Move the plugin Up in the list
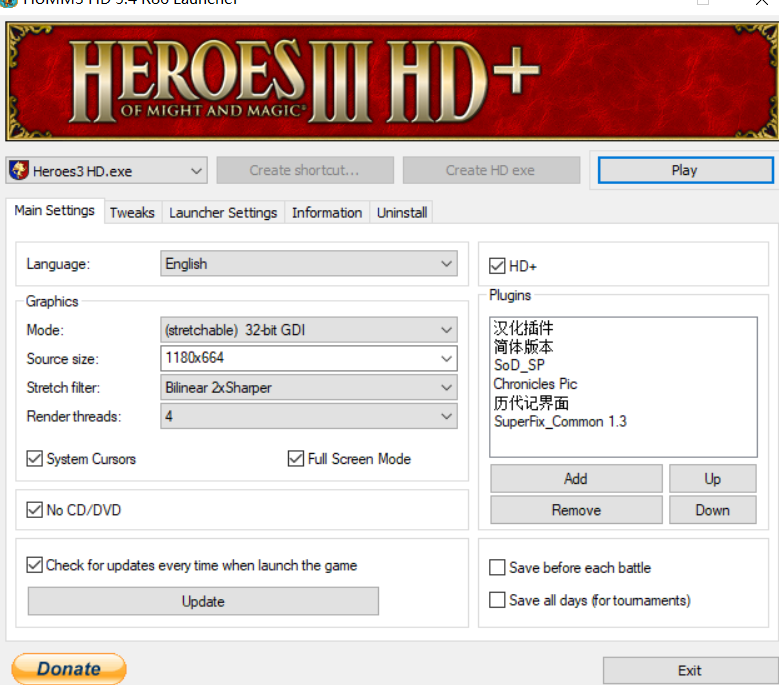Image resolution: width=779 pixels, height=685 pixels. [x=713, y=478]
